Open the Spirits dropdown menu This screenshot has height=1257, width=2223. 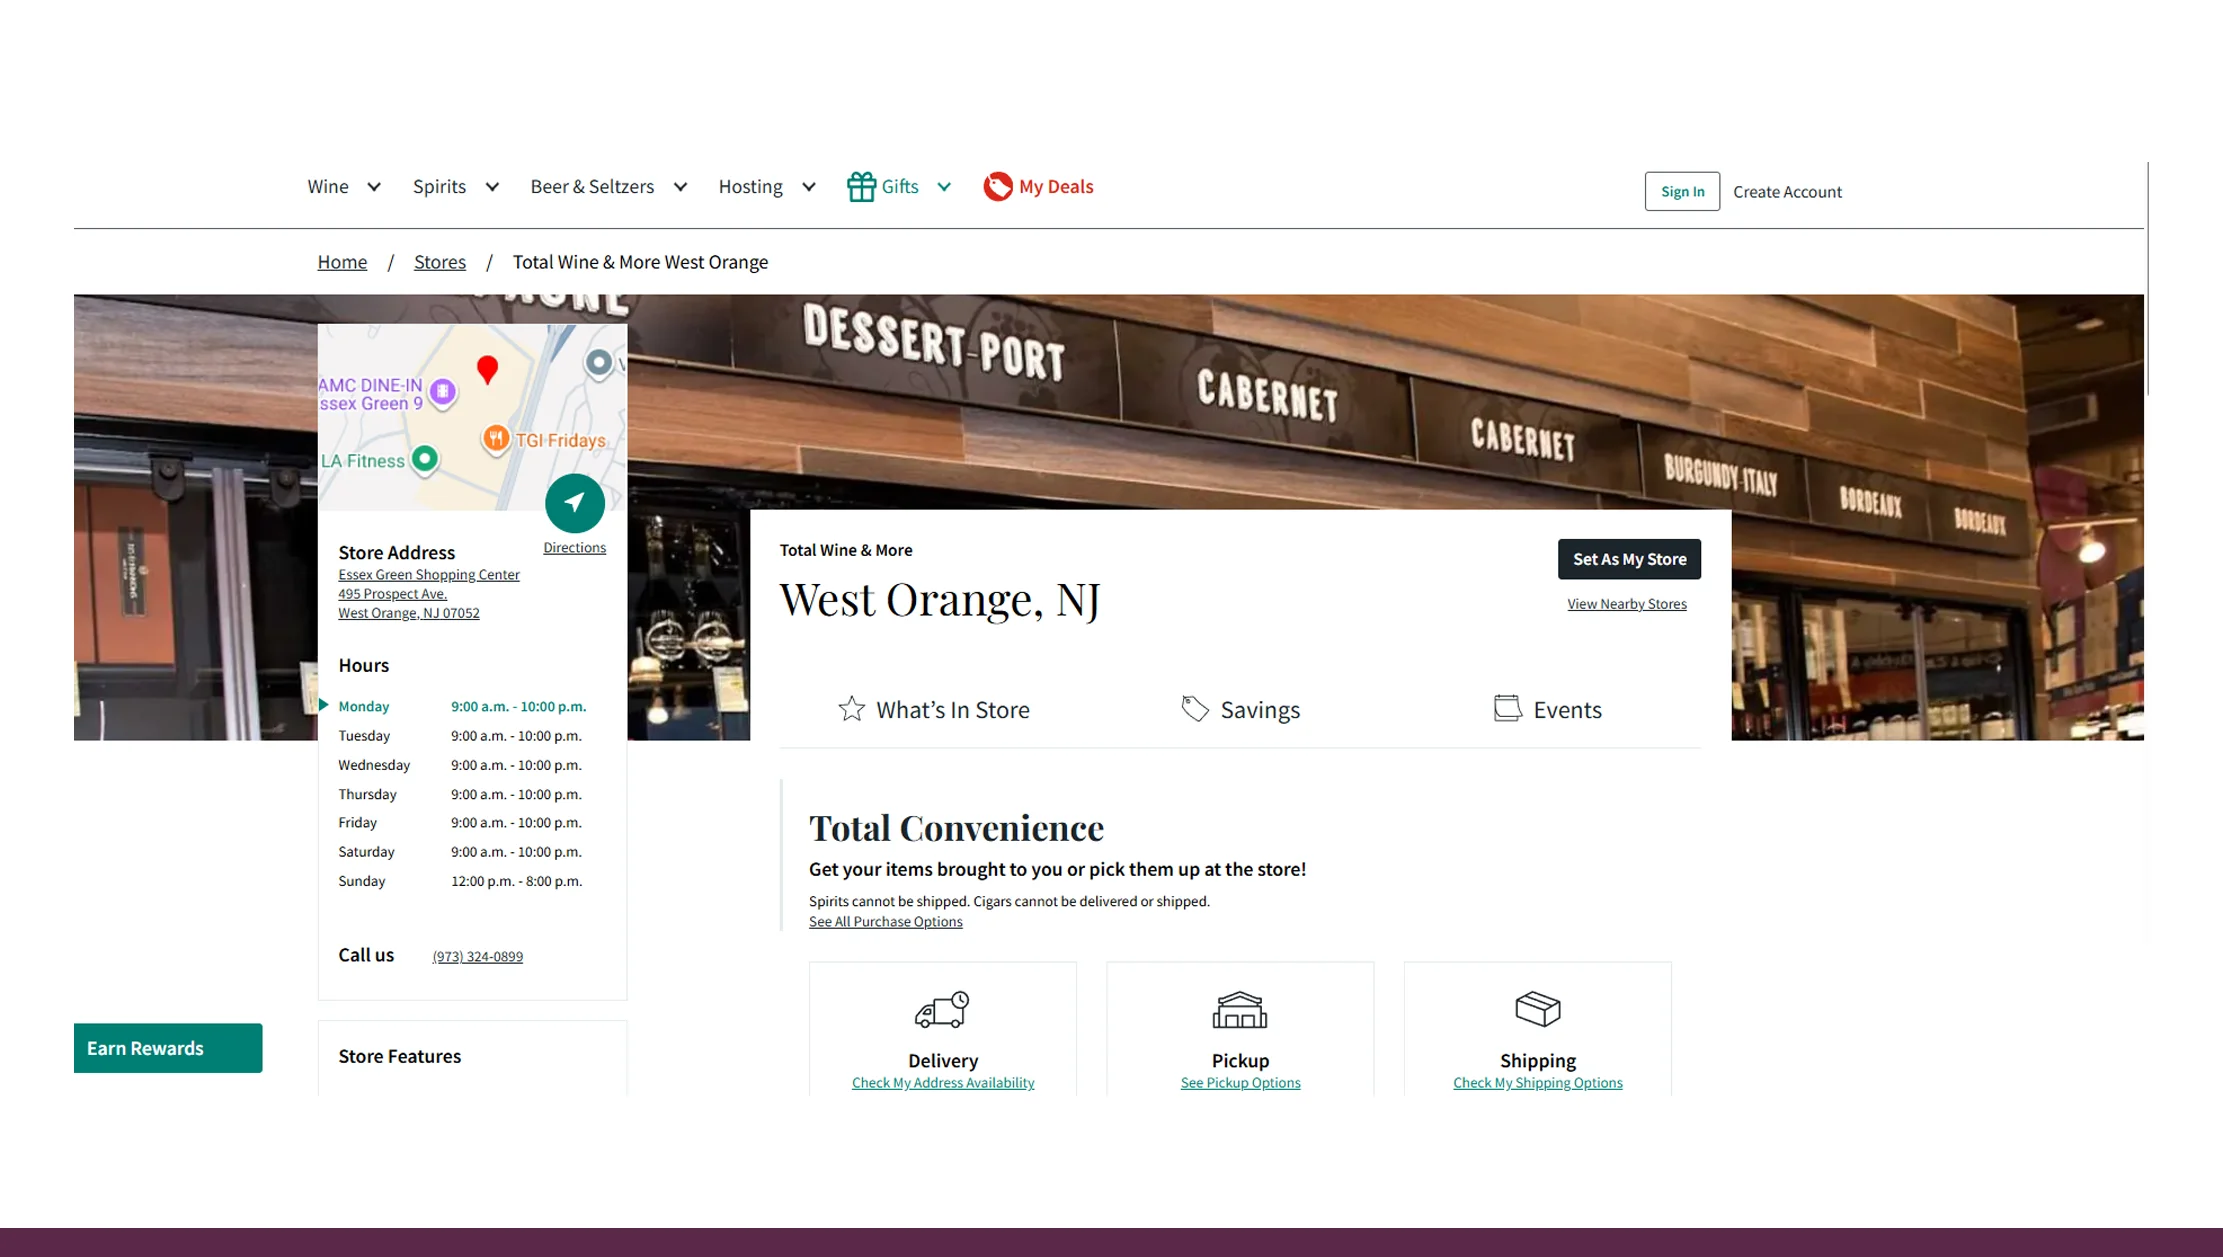click(453, 186)
